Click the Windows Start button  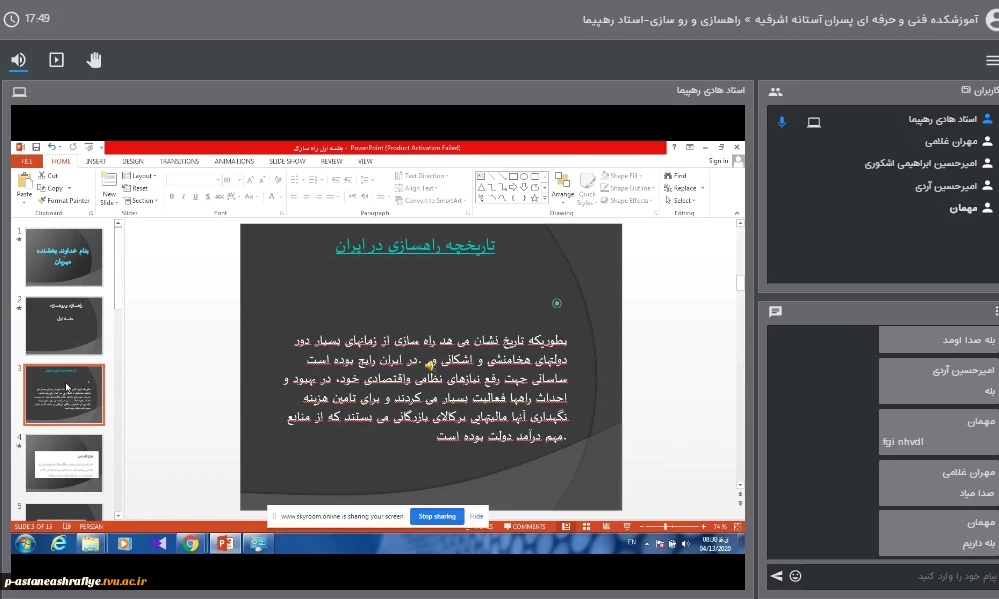coord(25,544)
